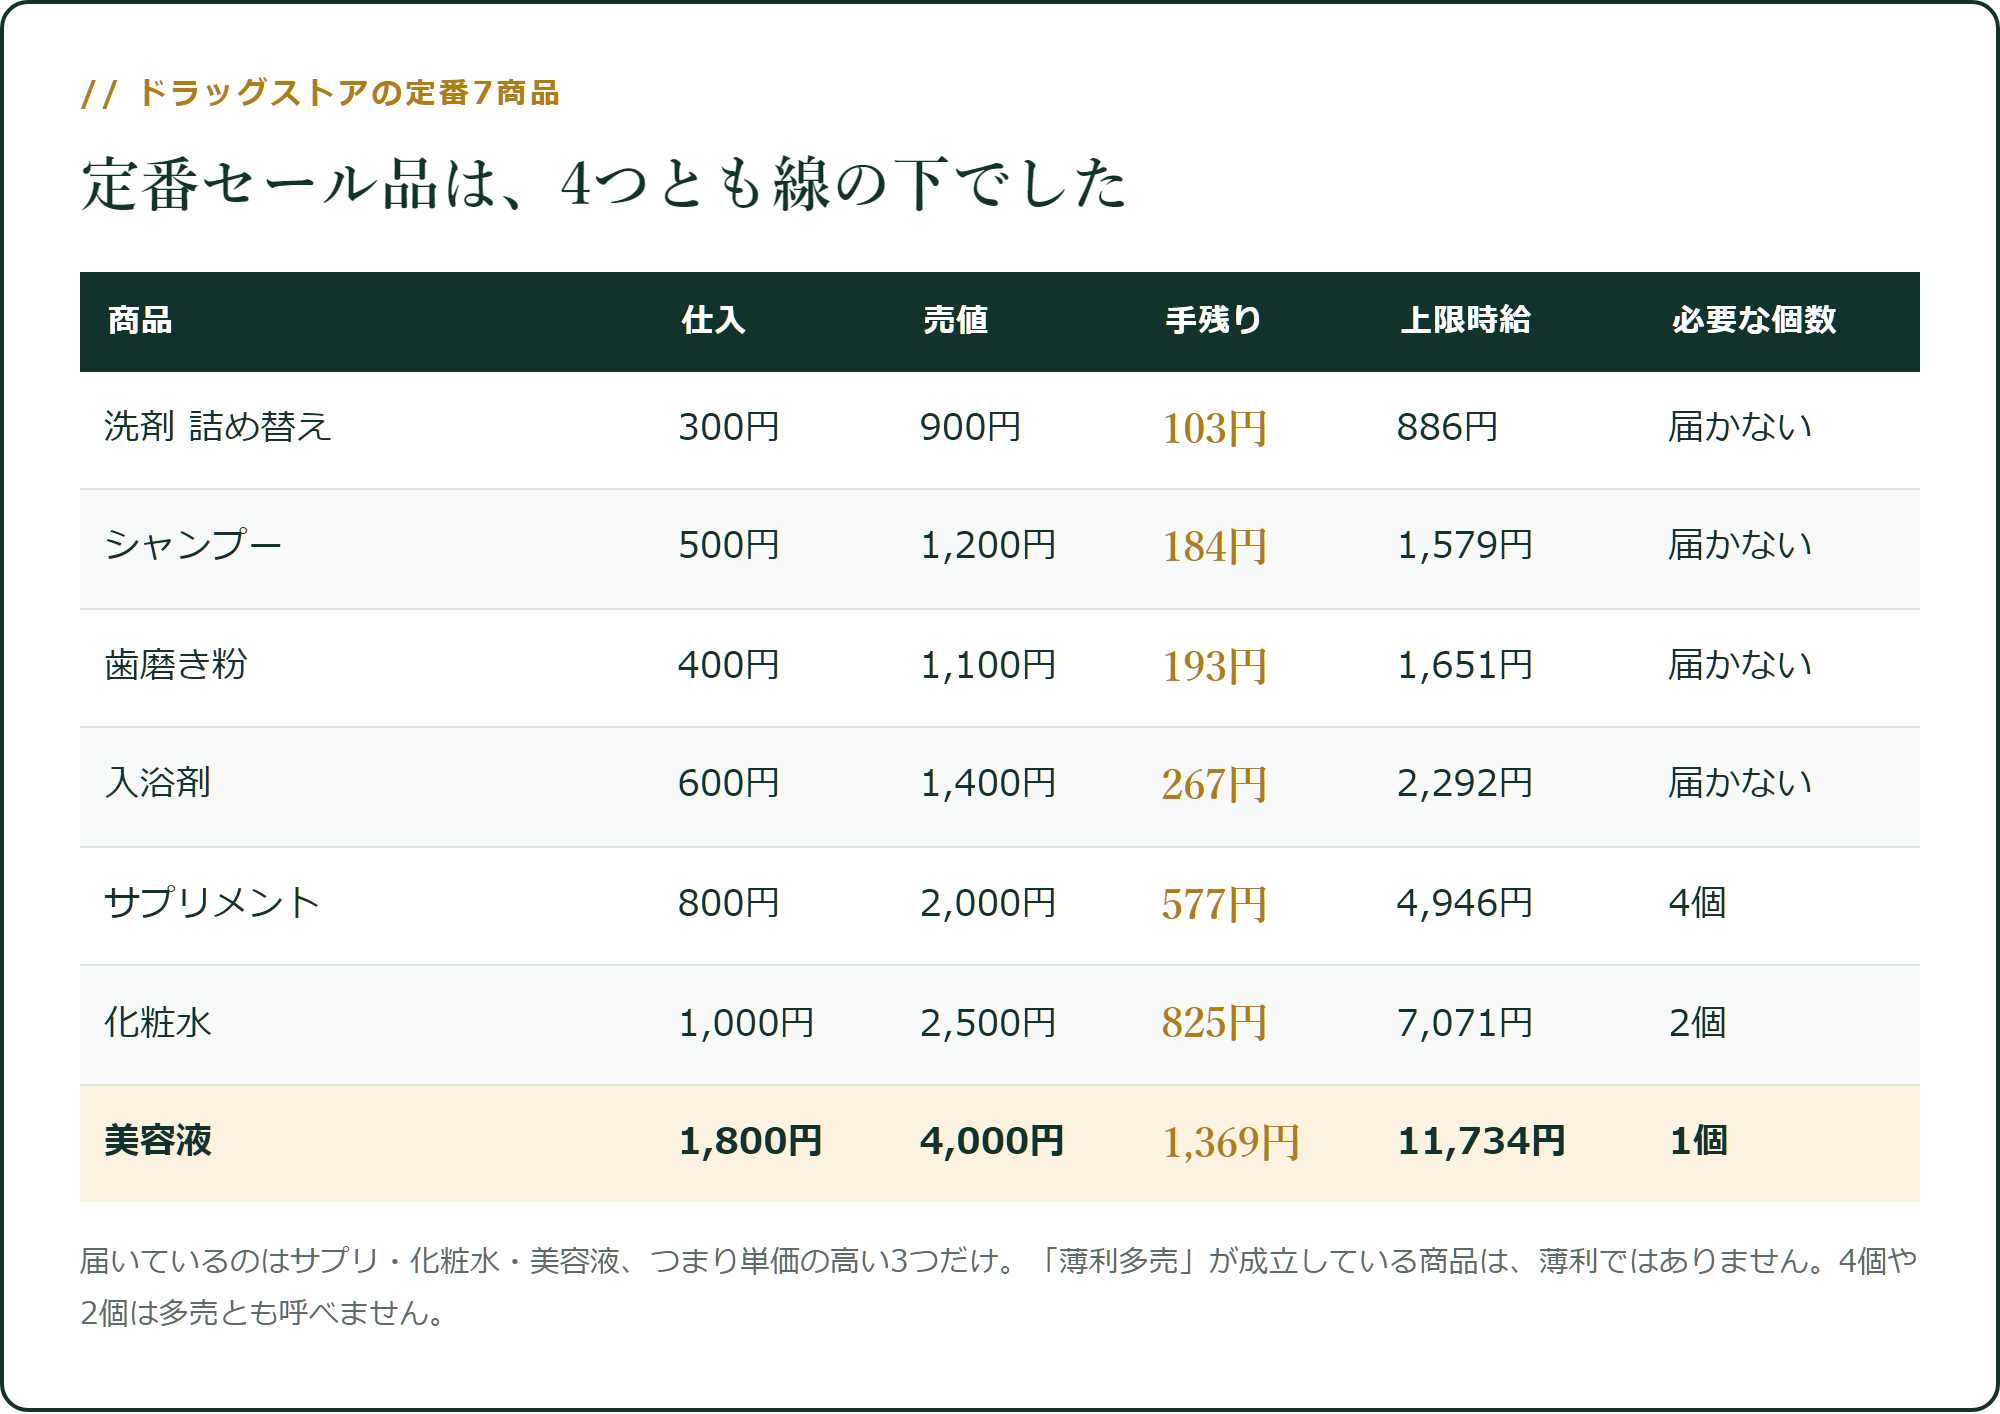The width and height of the screenshot is (2000, 1414).
Task: Click the 1,579円 hourly wage cell
Action: pyautogui.click(x=1465, y=545)
